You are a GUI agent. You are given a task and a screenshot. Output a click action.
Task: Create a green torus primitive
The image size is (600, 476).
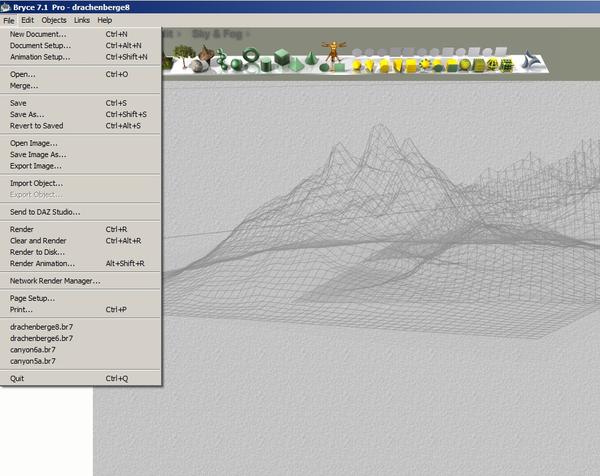[251, 55]
